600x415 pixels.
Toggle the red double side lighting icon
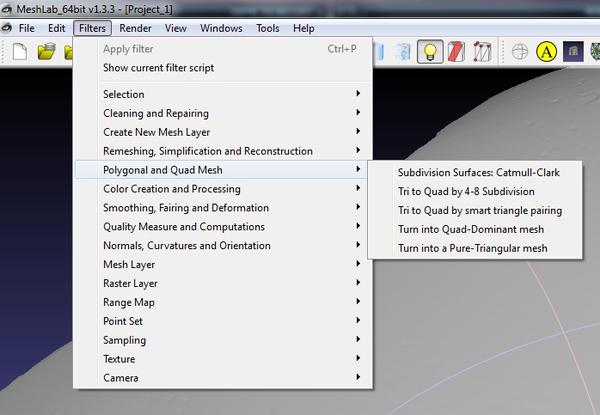click(456, 51)
